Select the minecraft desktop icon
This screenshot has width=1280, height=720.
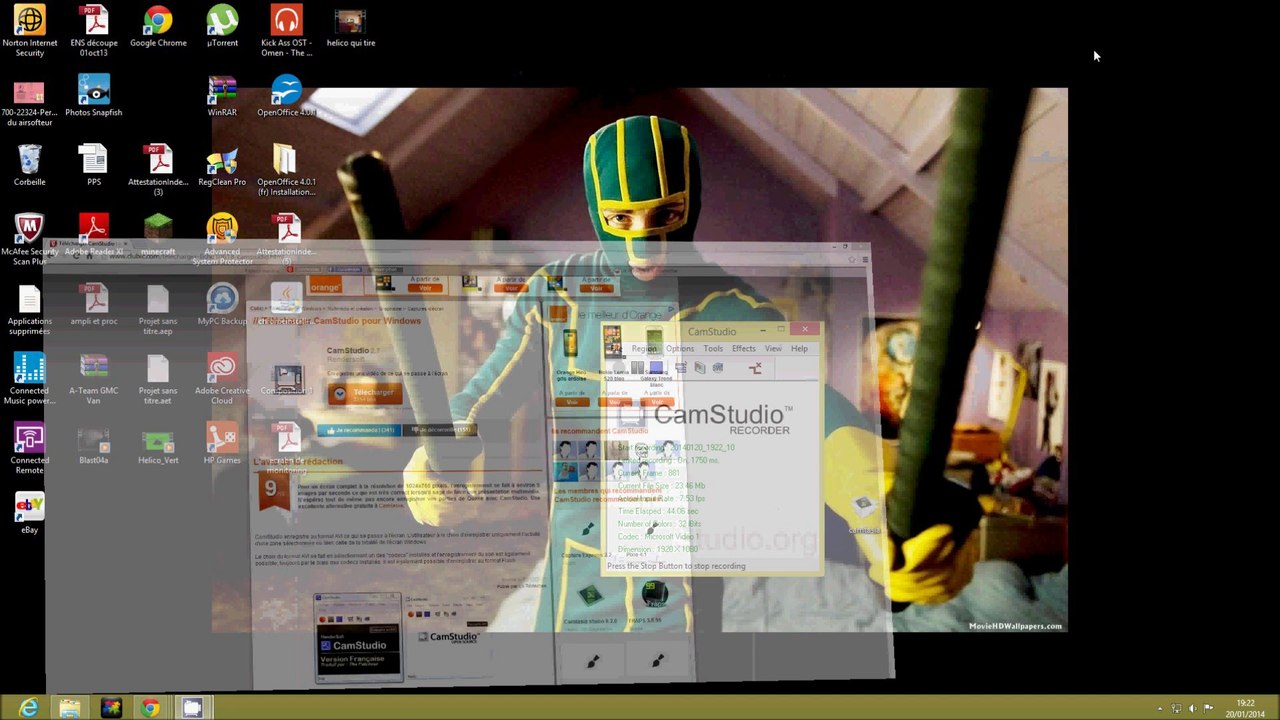[158, 235]
